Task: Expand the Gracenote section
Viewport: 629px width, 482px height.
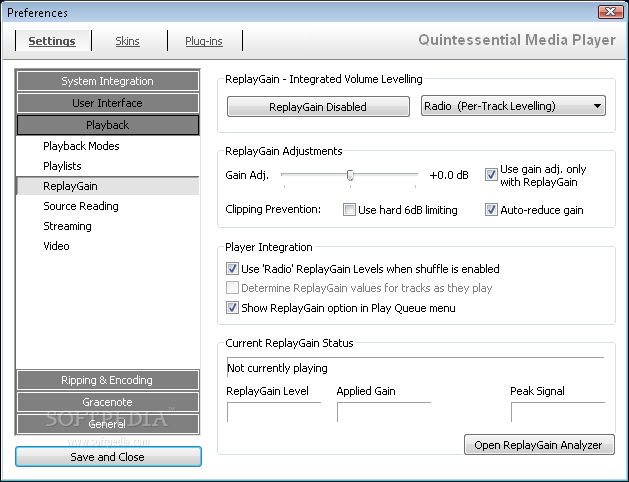Action: [x=108, y=402]
